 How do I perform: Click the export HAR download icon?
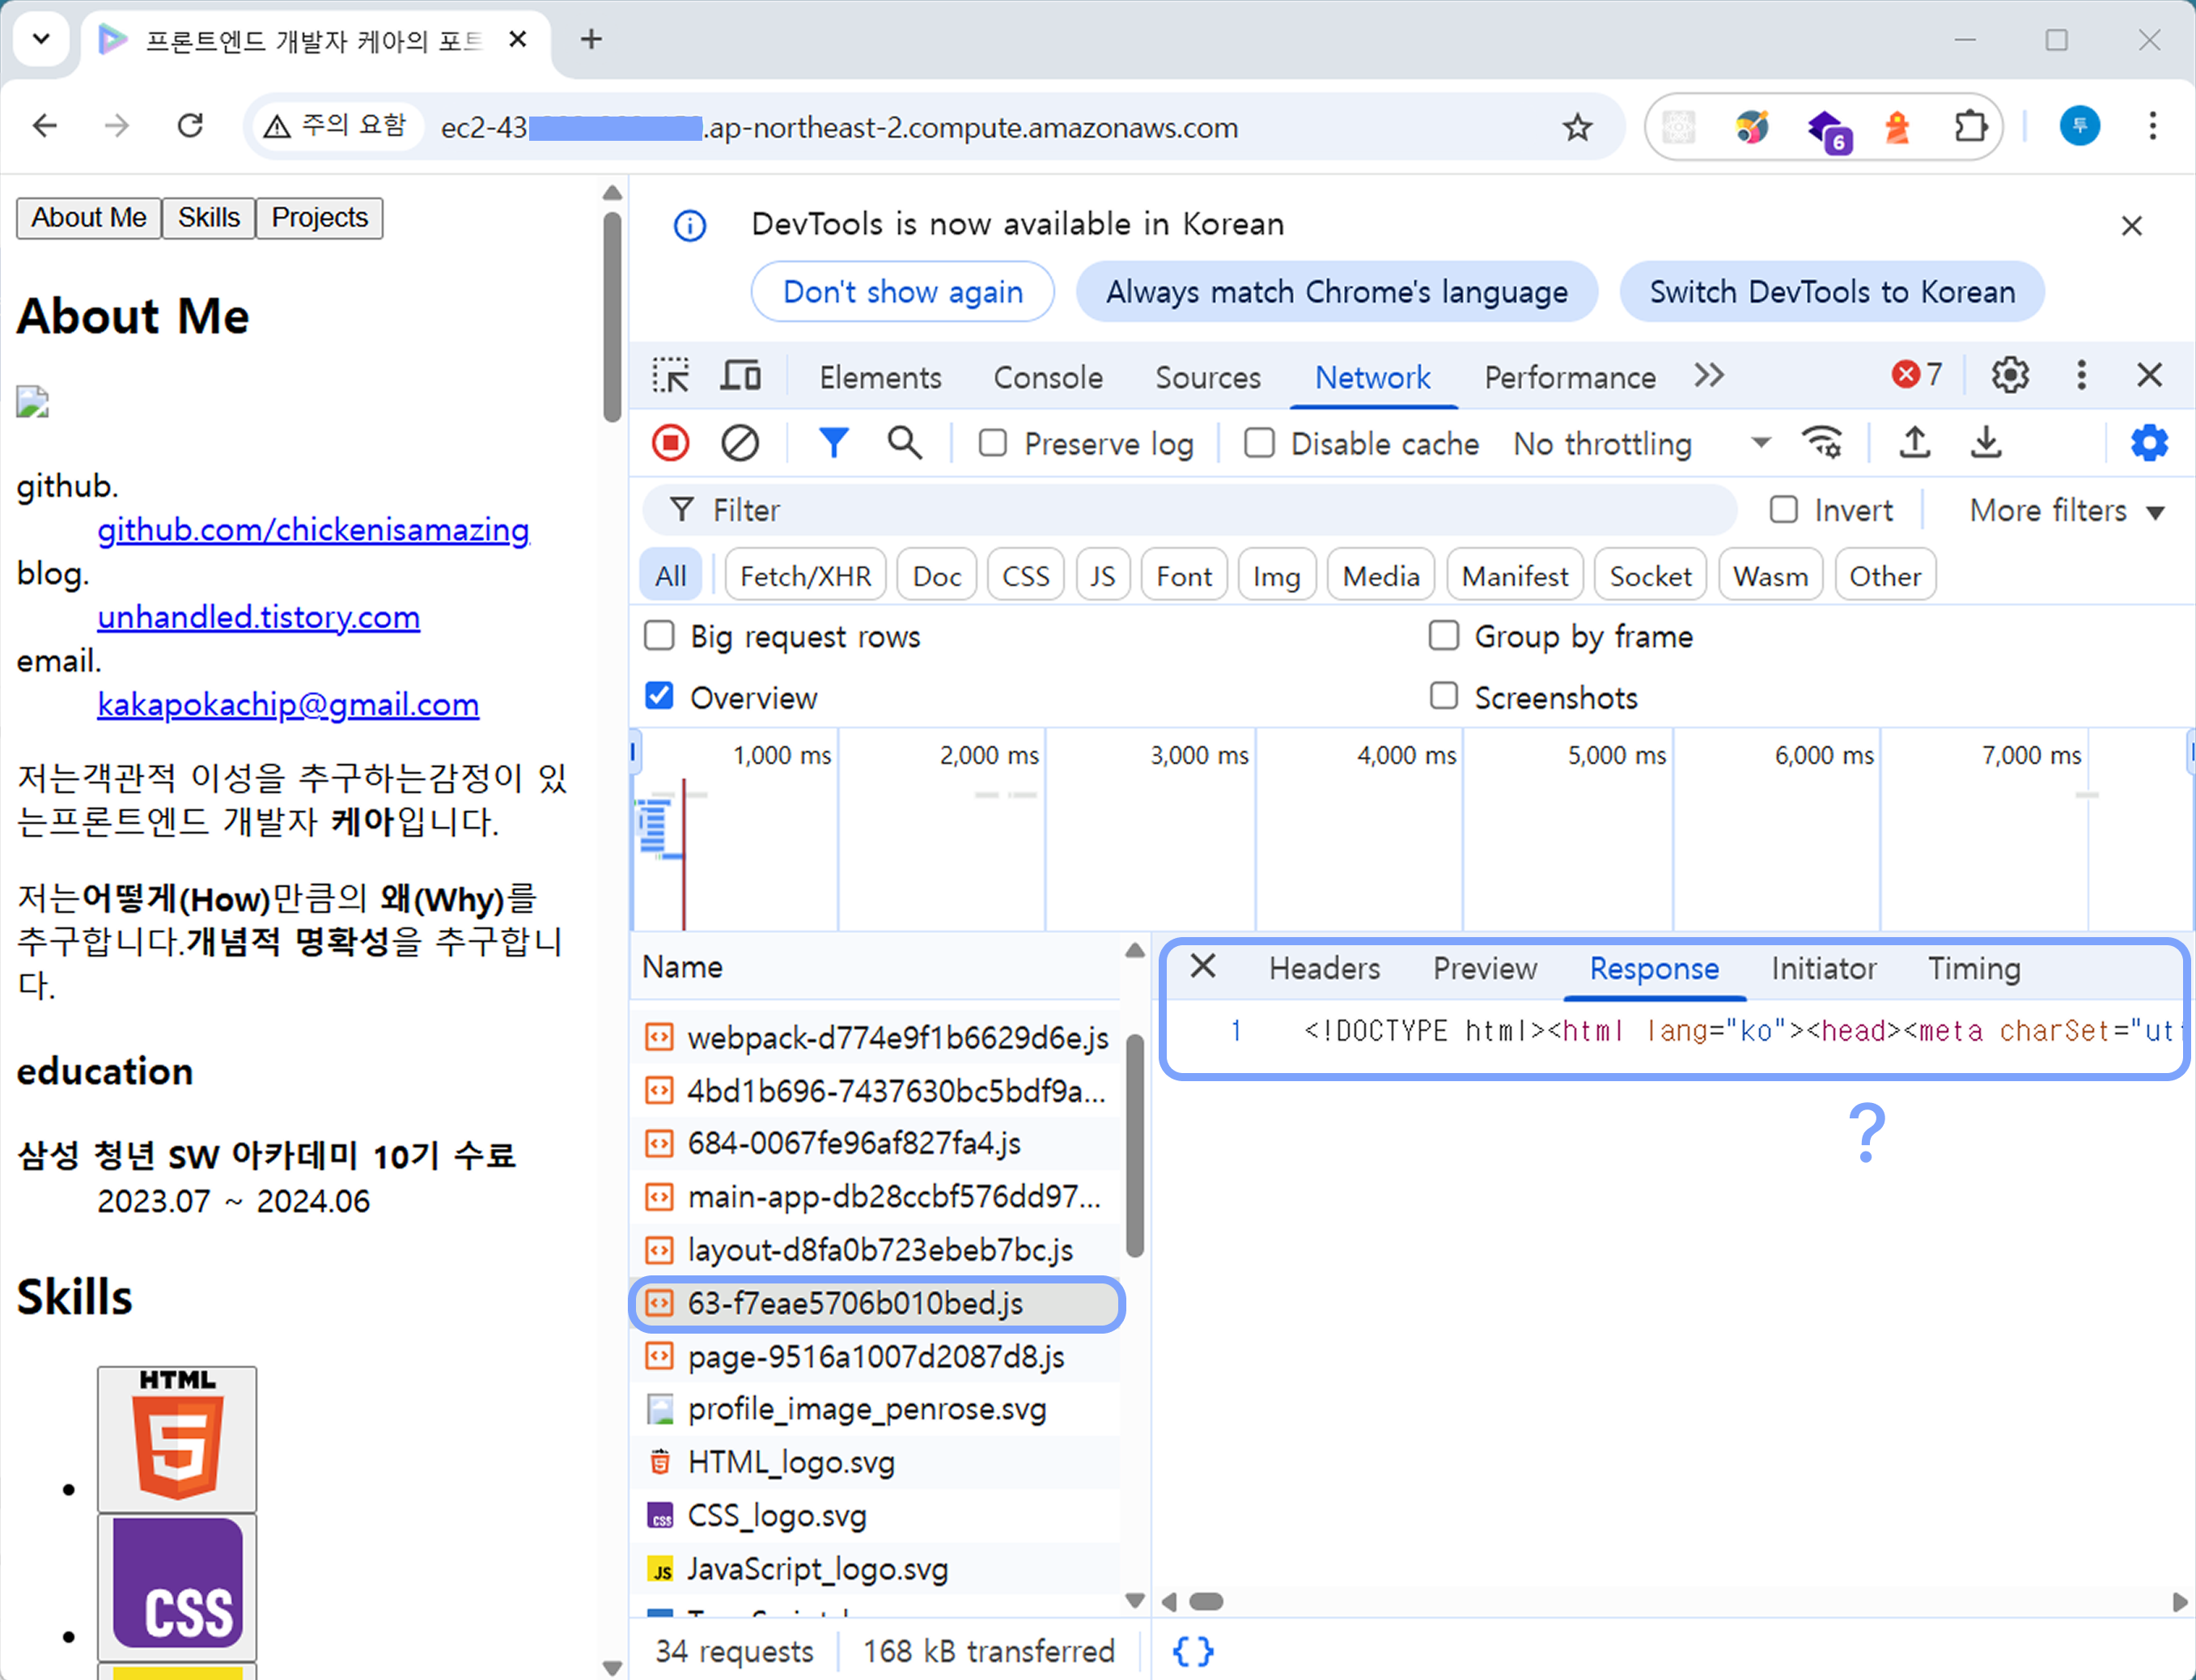click(1986, 443)
